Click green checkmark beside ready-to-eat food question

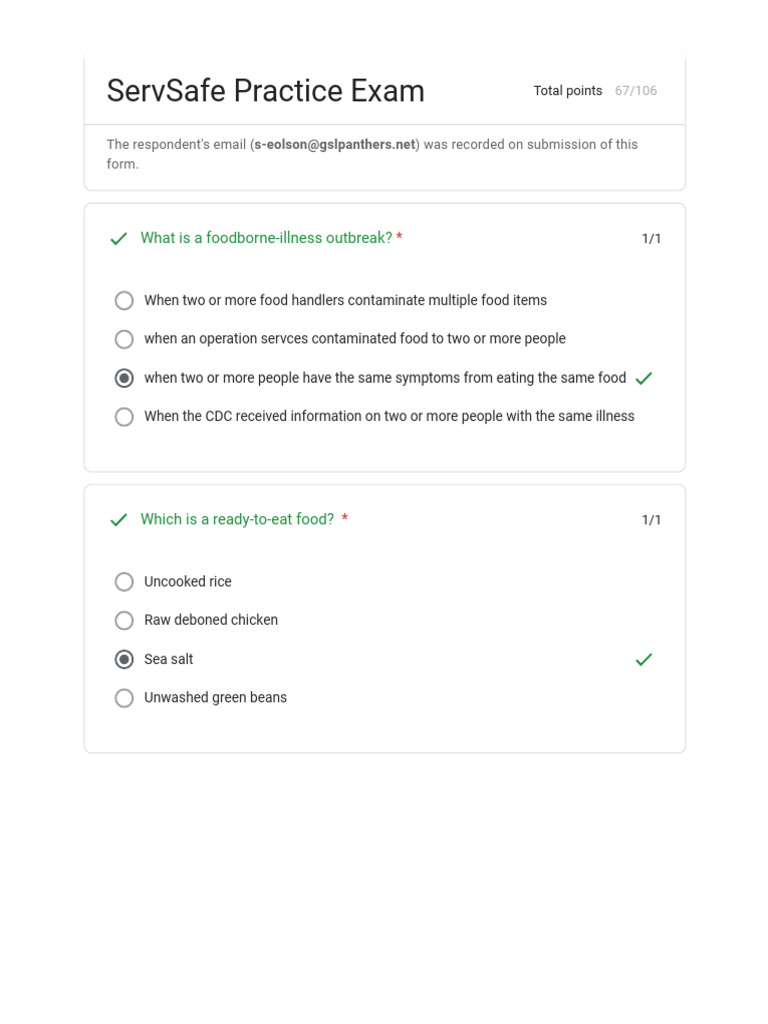tap(119, 520)
